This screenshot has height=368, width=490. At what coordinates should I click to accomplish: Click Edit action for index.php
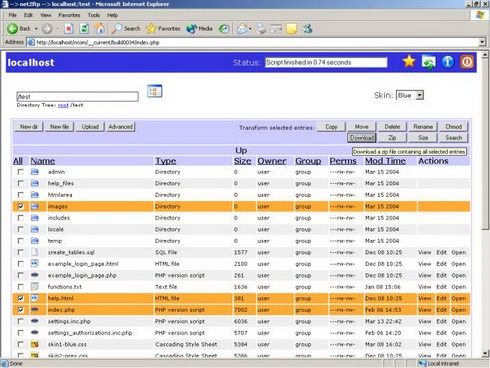(x=442, y=310)
